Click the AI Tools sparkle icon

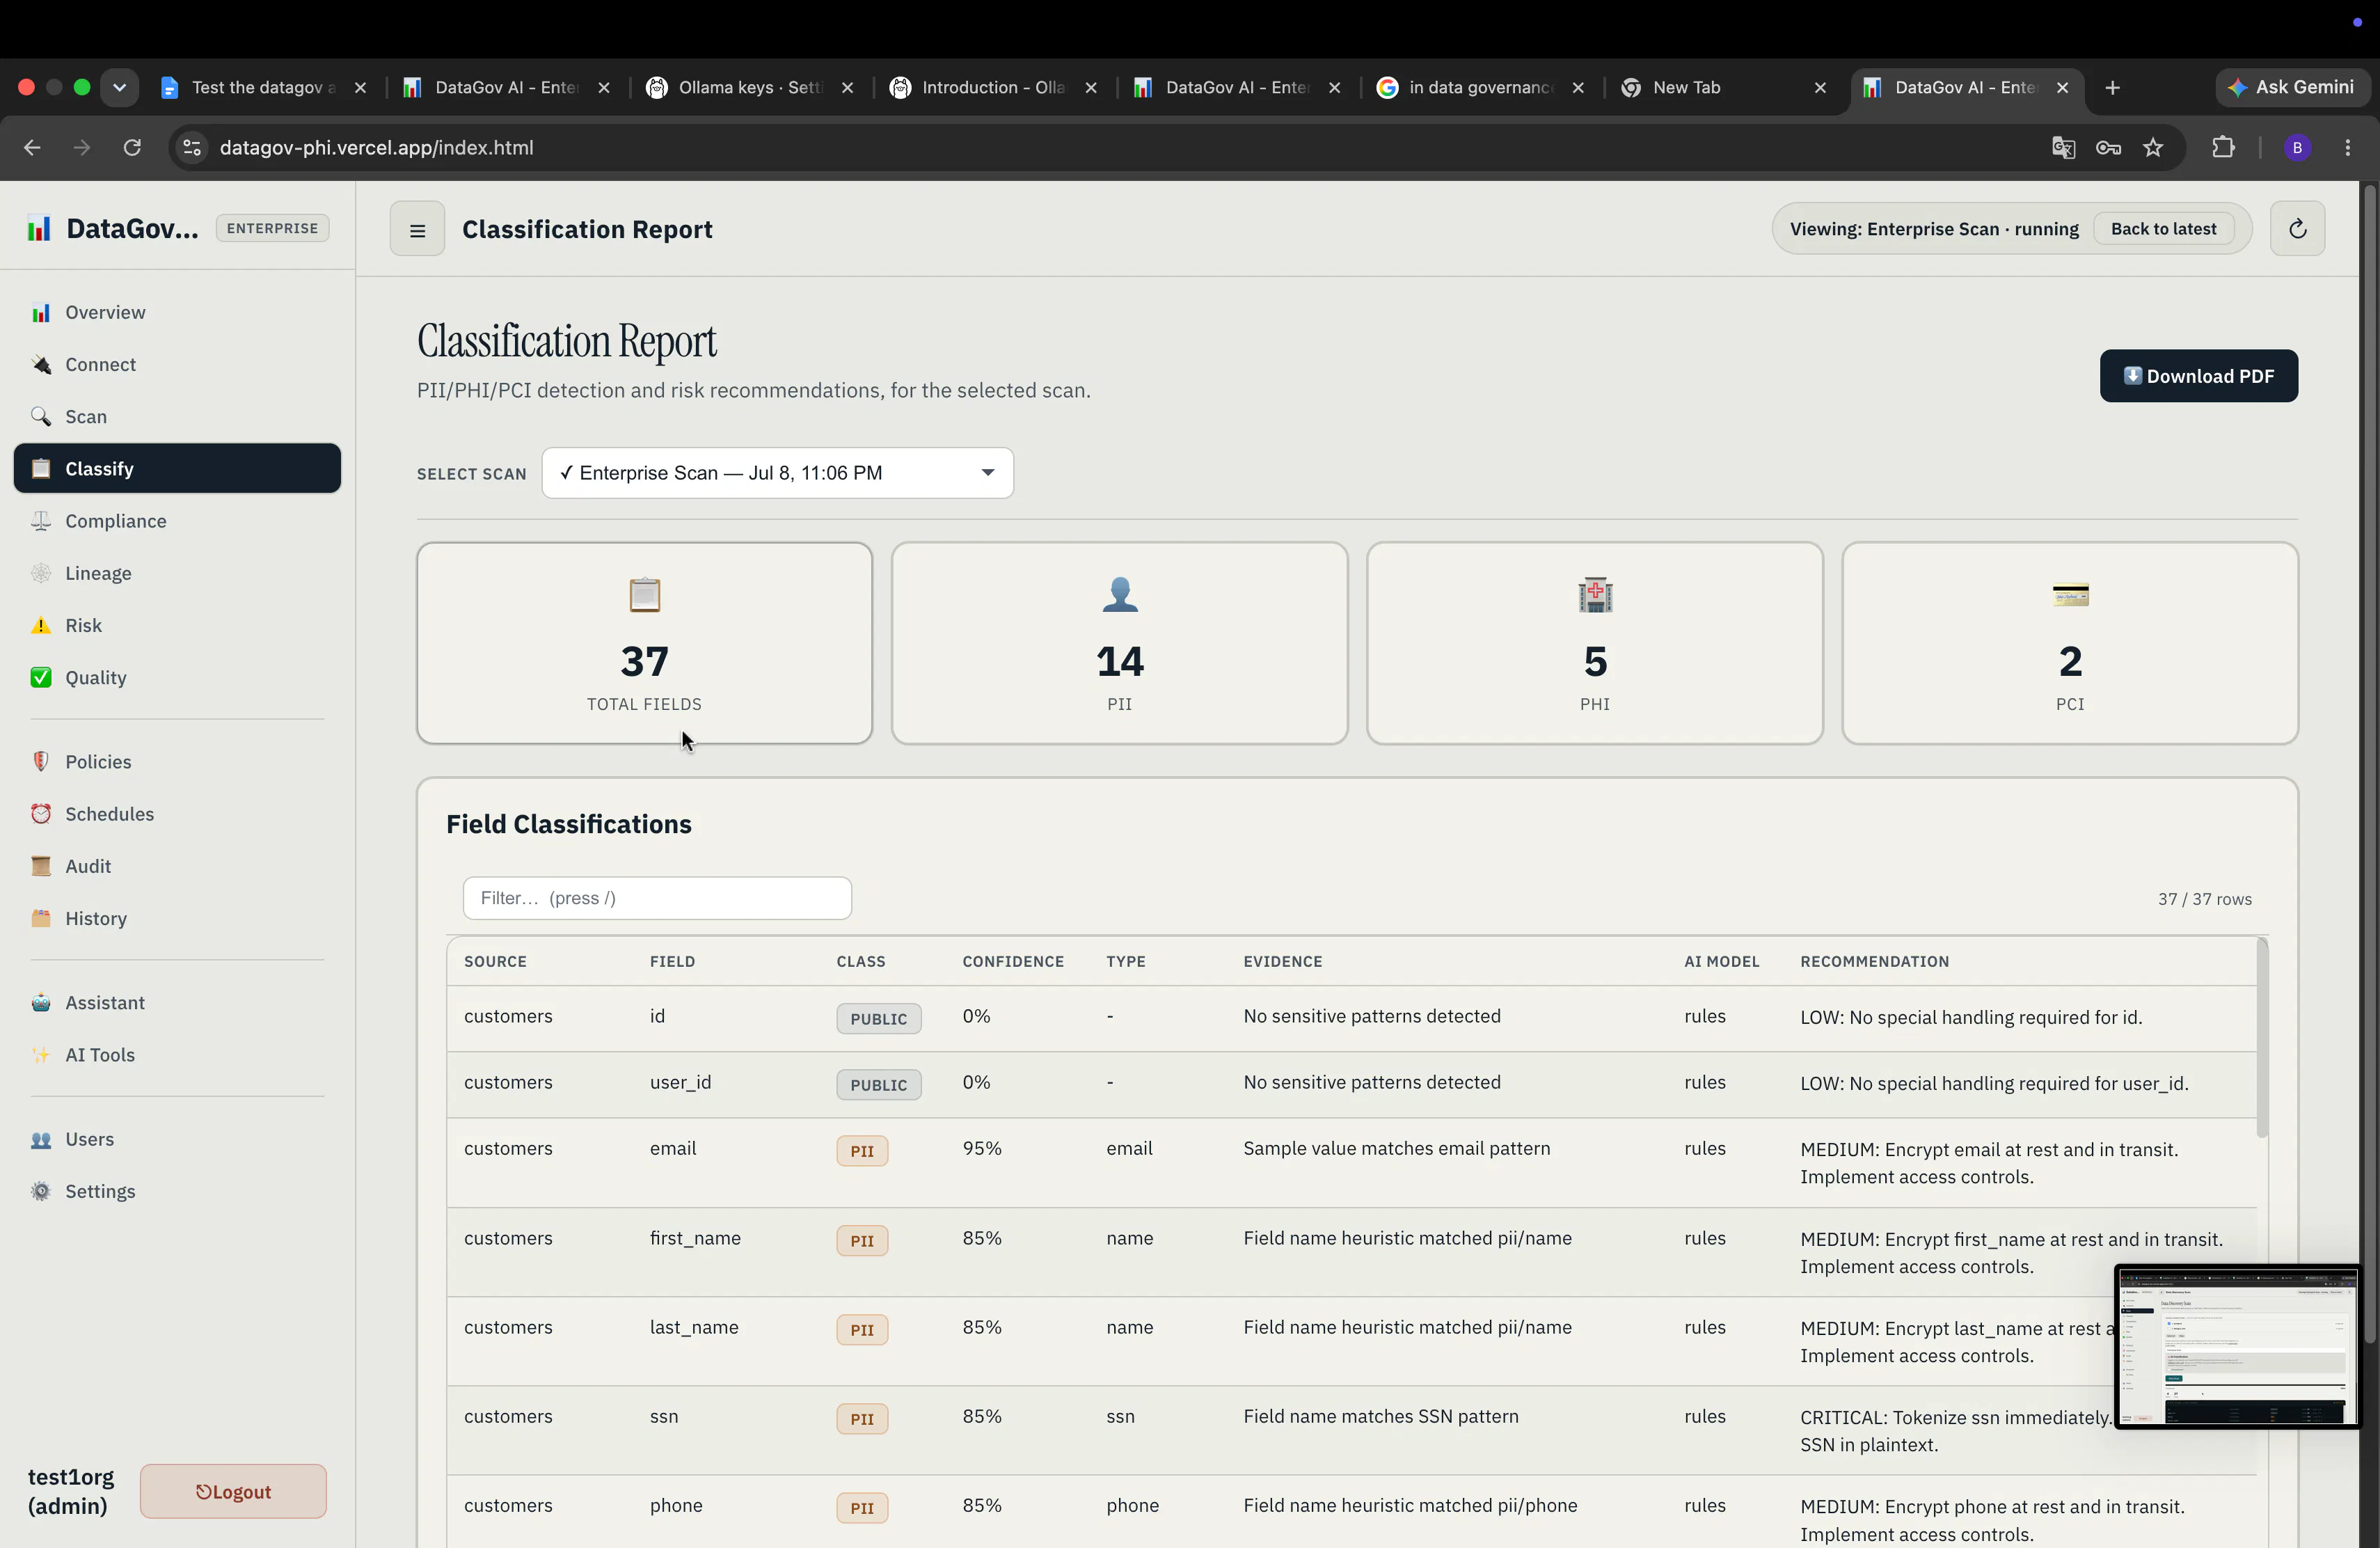click(x=41, y=1054)
